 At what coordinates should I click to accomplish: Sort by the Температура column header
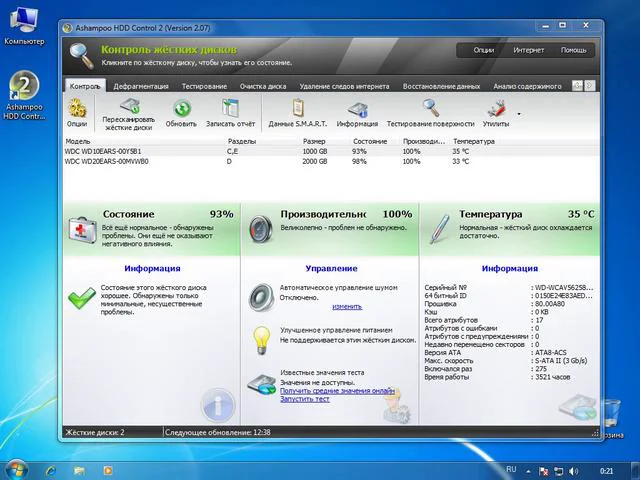coord(473,142)
